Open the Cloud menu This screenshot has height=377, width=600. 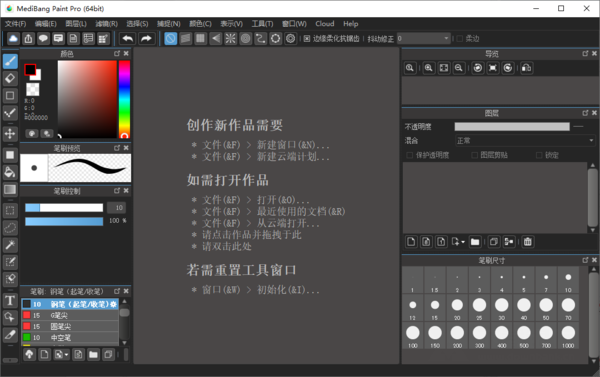coord(324,24)
